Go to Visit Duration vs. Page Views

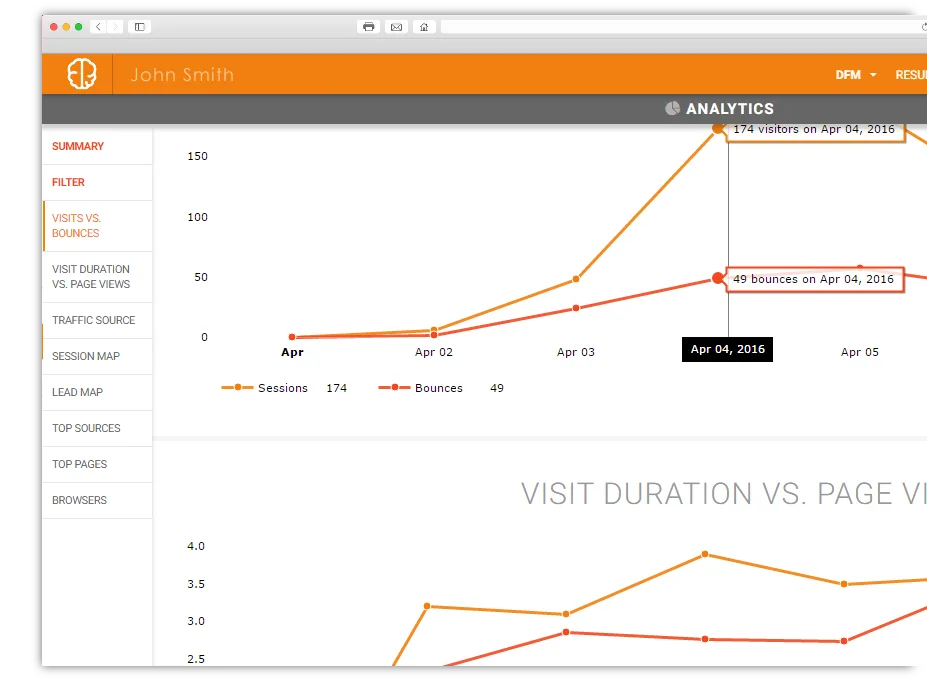click(x=98, y=277)
